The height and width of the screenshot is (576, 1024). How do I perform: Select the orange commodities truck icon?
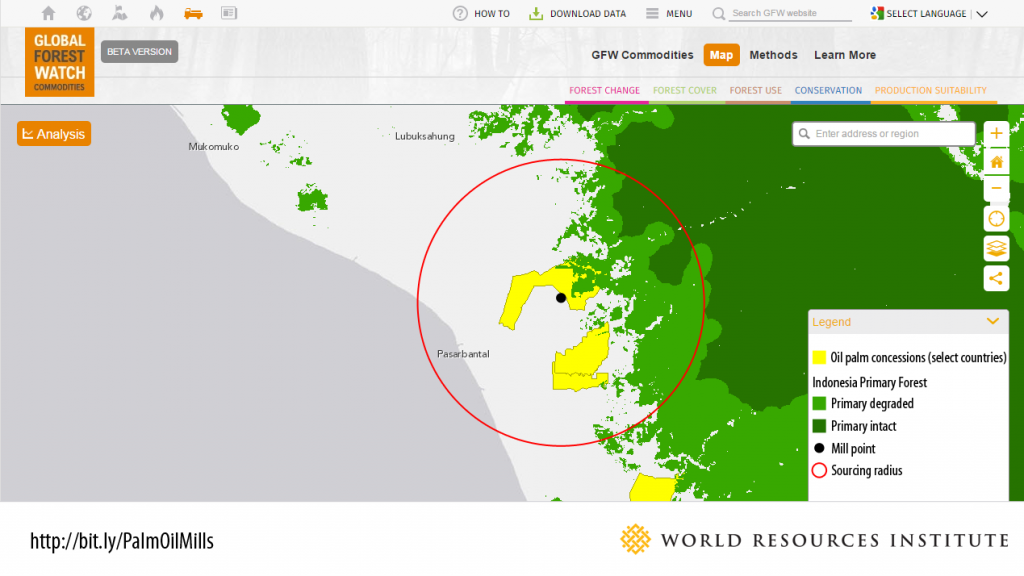click(x=193, y=13)
